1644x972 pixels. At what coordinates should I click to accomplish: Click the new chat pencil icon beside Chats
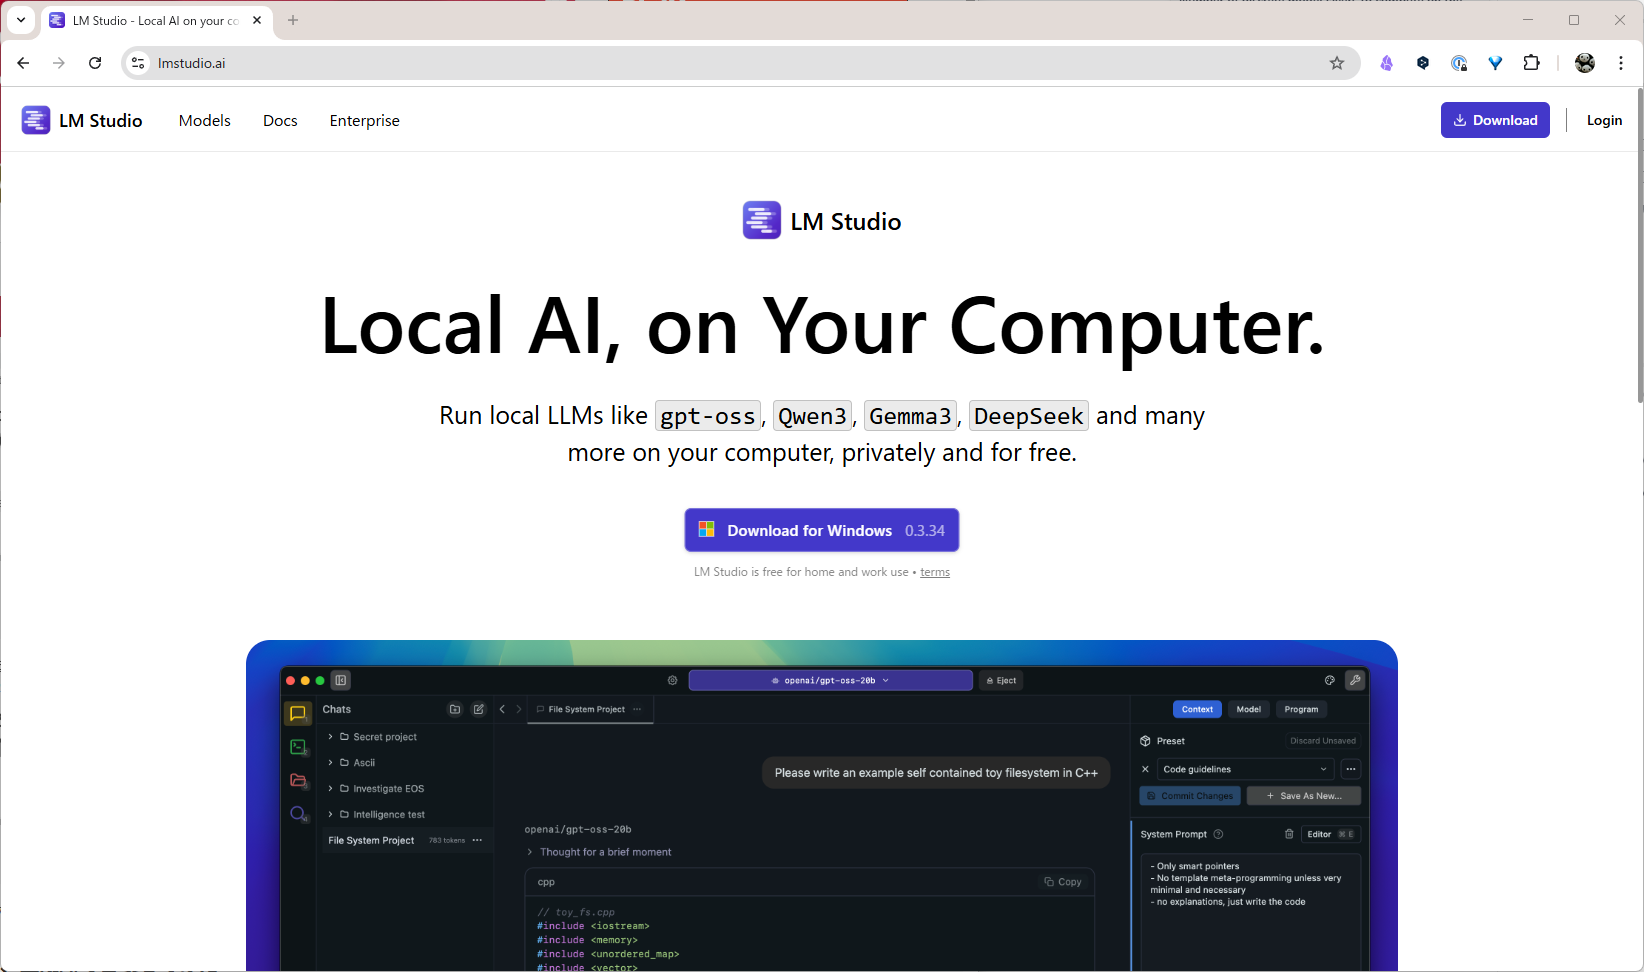(x=479, y=709)
